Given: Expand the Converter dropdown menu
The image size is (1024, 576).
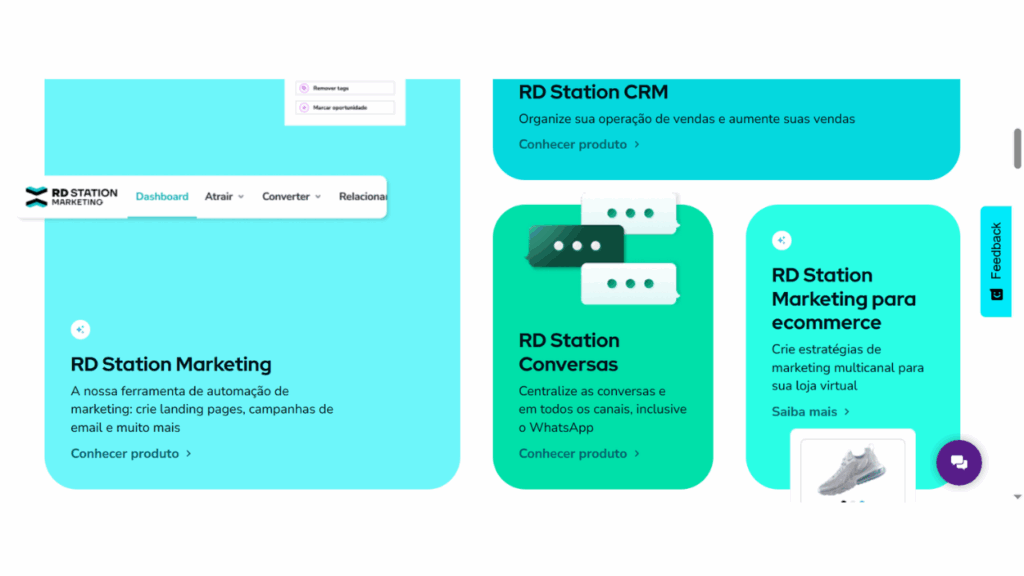Looking at the screenshot, I should point(291,197).
